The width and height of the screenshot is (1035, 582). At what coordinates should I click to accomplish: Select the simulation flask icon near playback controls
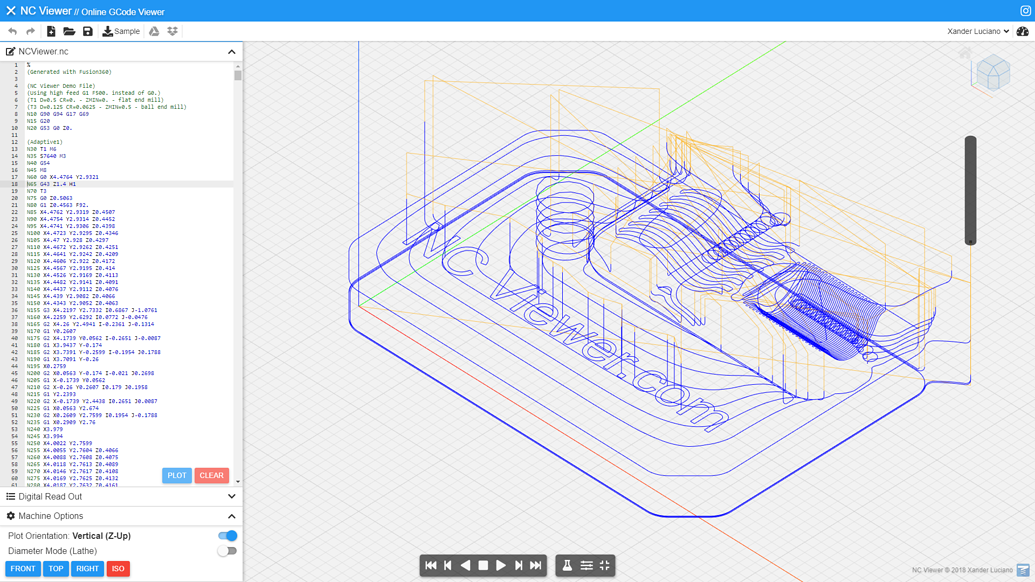click(x=567, y=565)
